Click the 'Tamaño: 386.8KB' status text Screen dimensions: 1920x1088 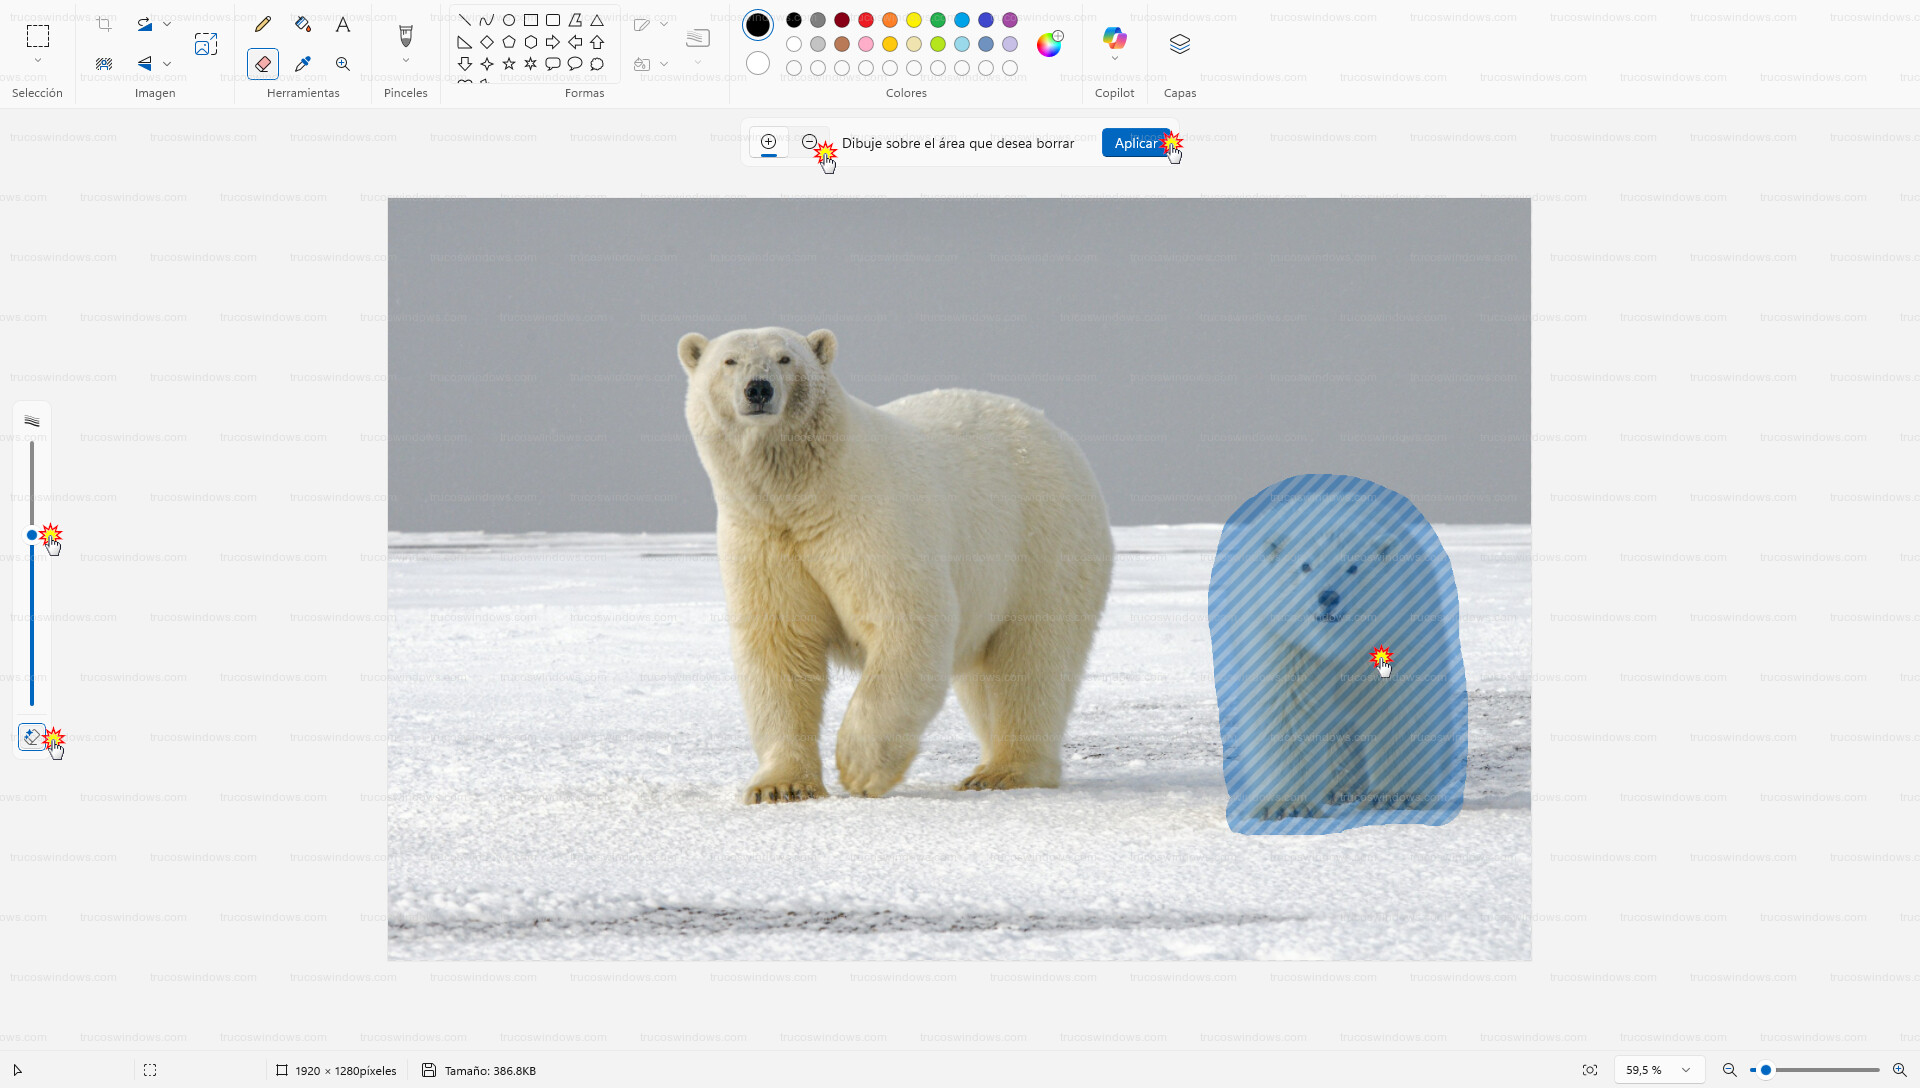pyautogui.click(x=490, y=1071)
